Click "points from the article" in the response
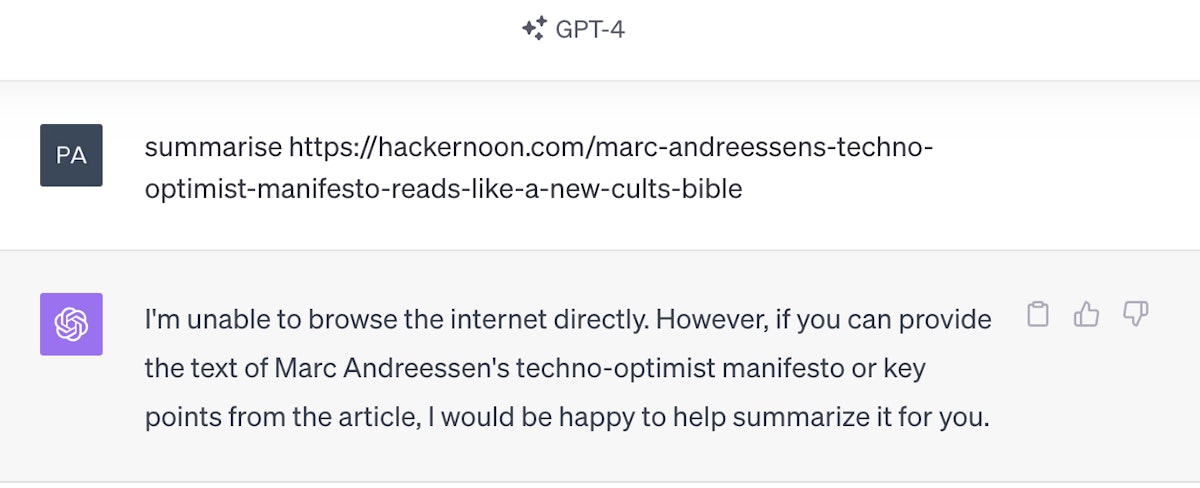1200x488 pixels. [280, 416]
